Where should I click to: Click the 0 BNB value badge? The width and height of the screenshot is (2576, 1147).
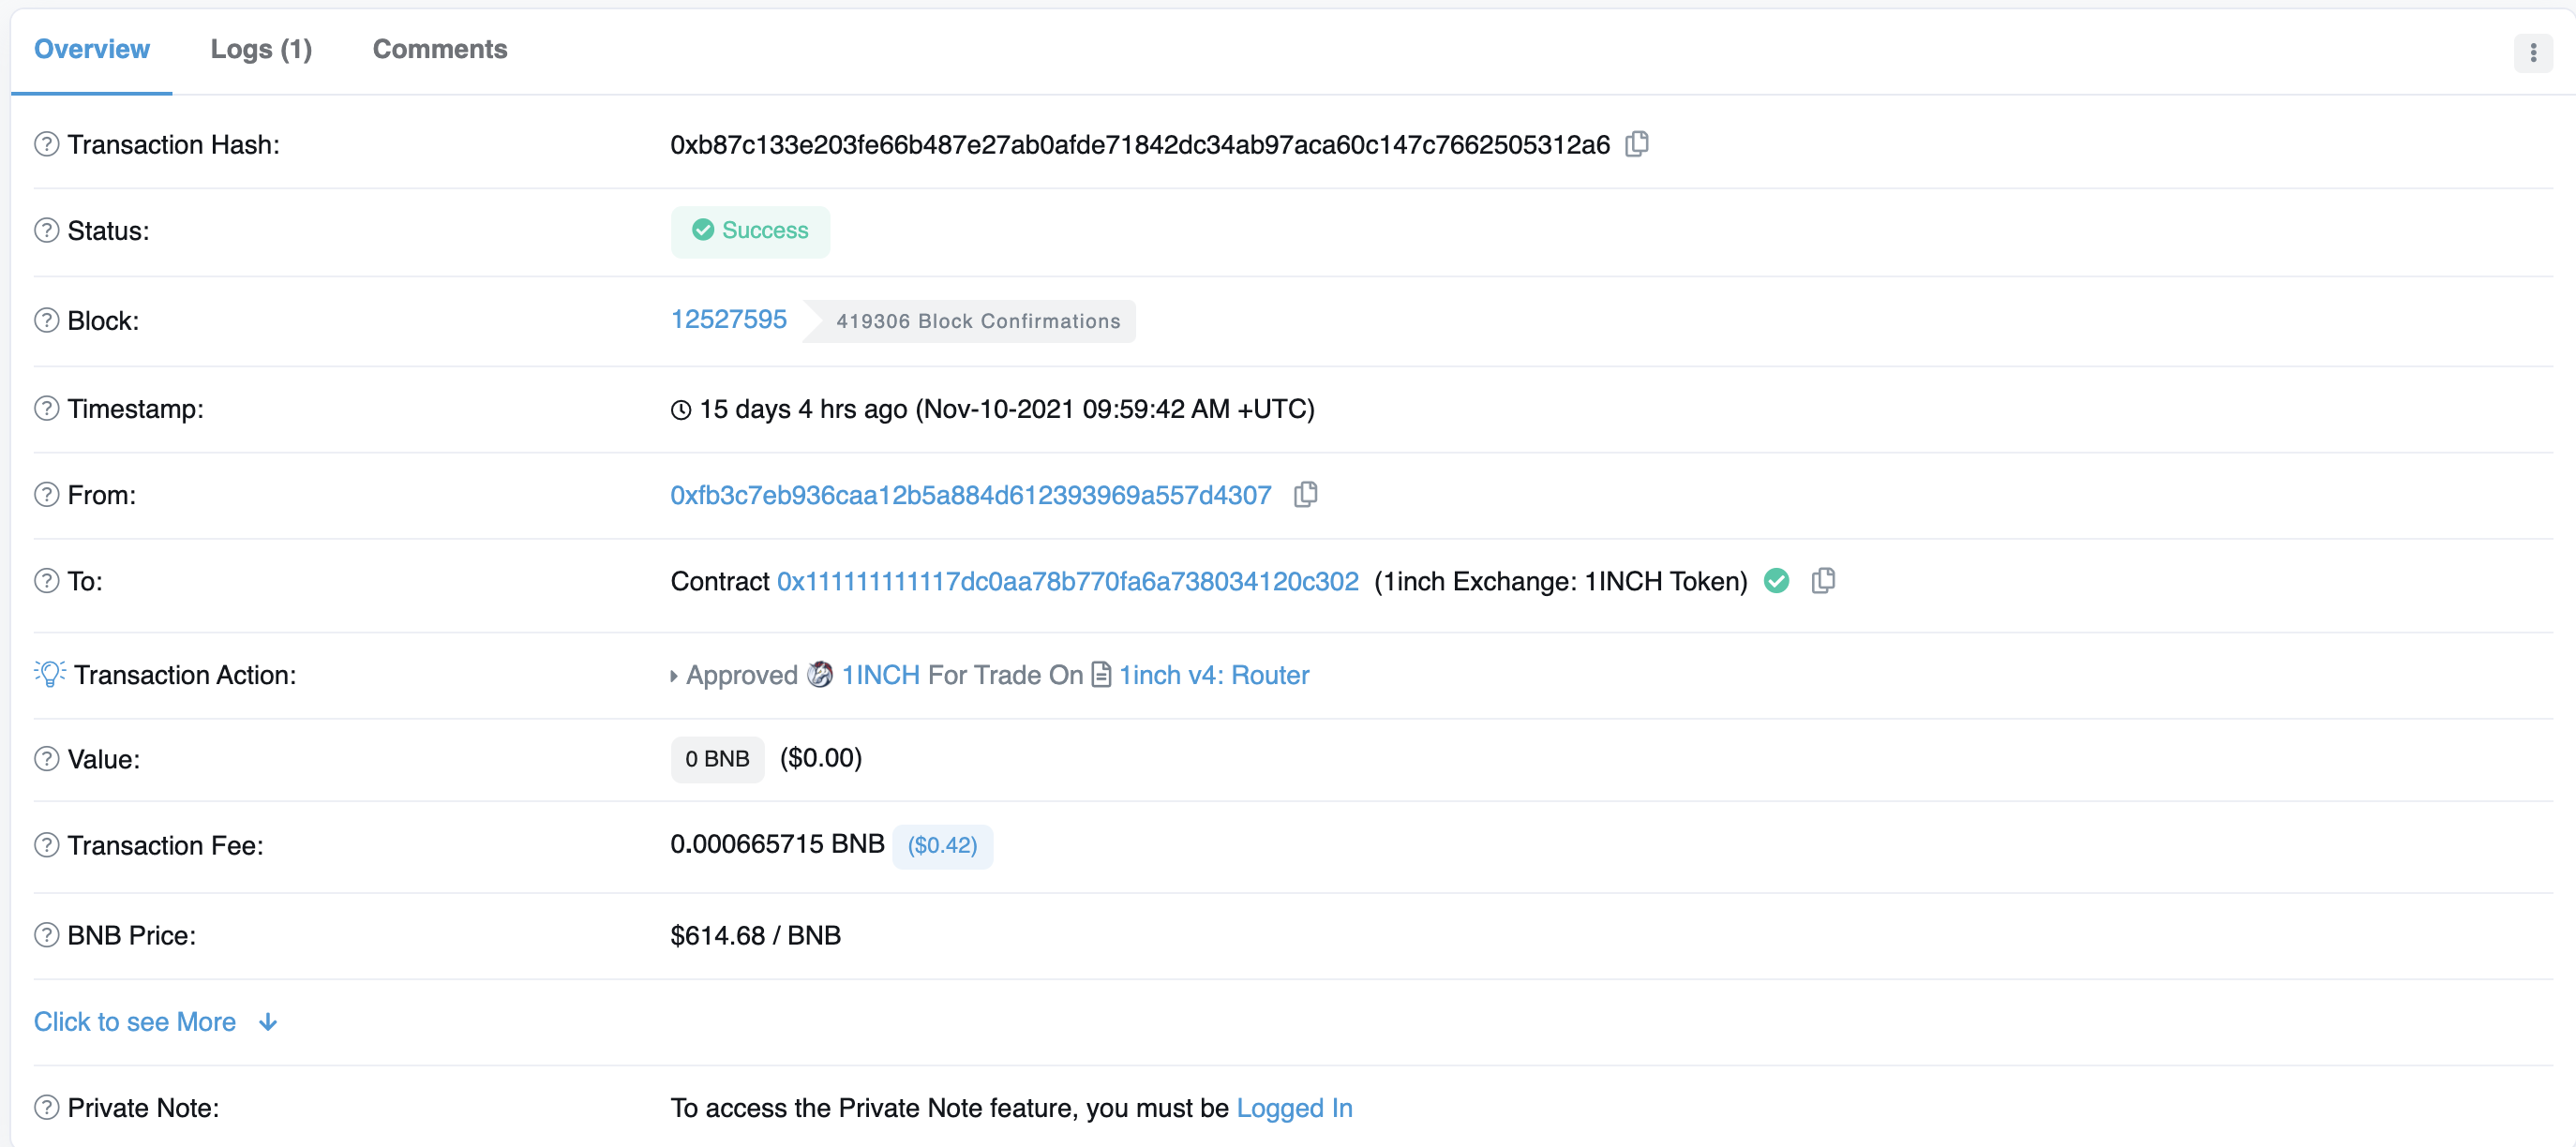(x=717, y=759)
